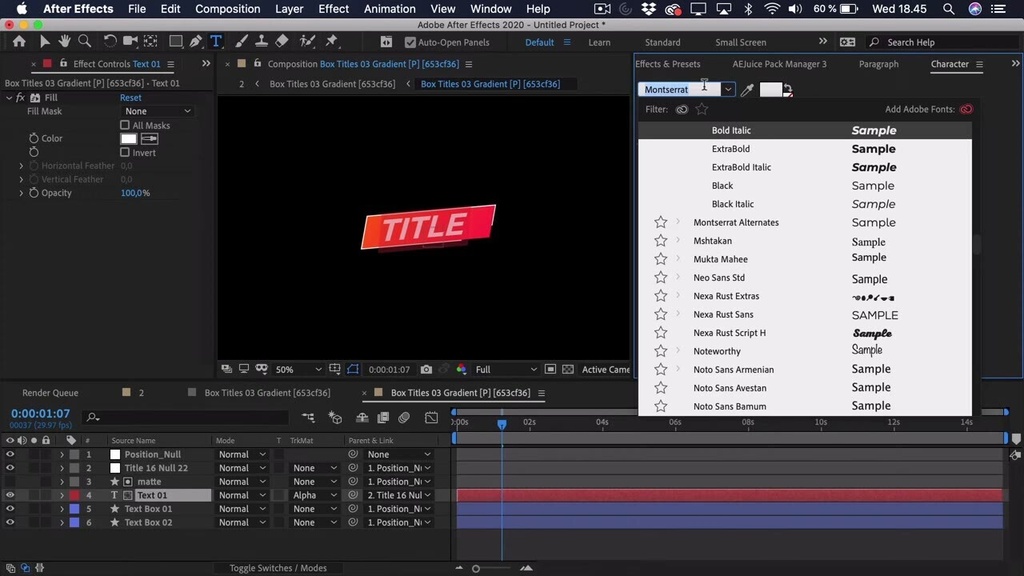This screenshot has height=576, width=1024.
Task: Click the Toggle Transparency Grid icon
Action: (x=568, y=370)
